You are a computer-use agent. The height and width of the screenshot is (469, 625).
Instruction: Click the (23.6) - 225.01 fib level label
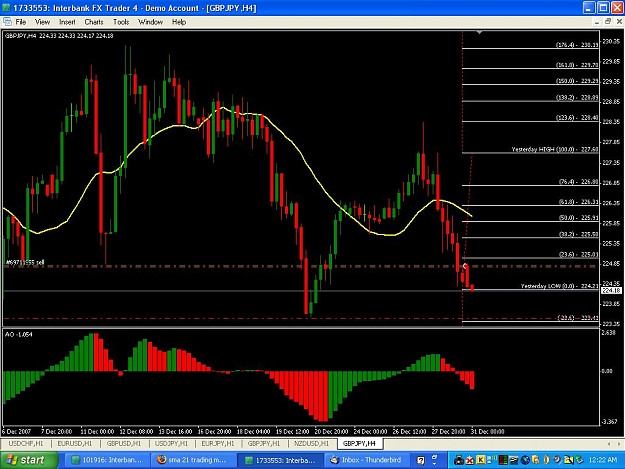(x=578, y=254)
